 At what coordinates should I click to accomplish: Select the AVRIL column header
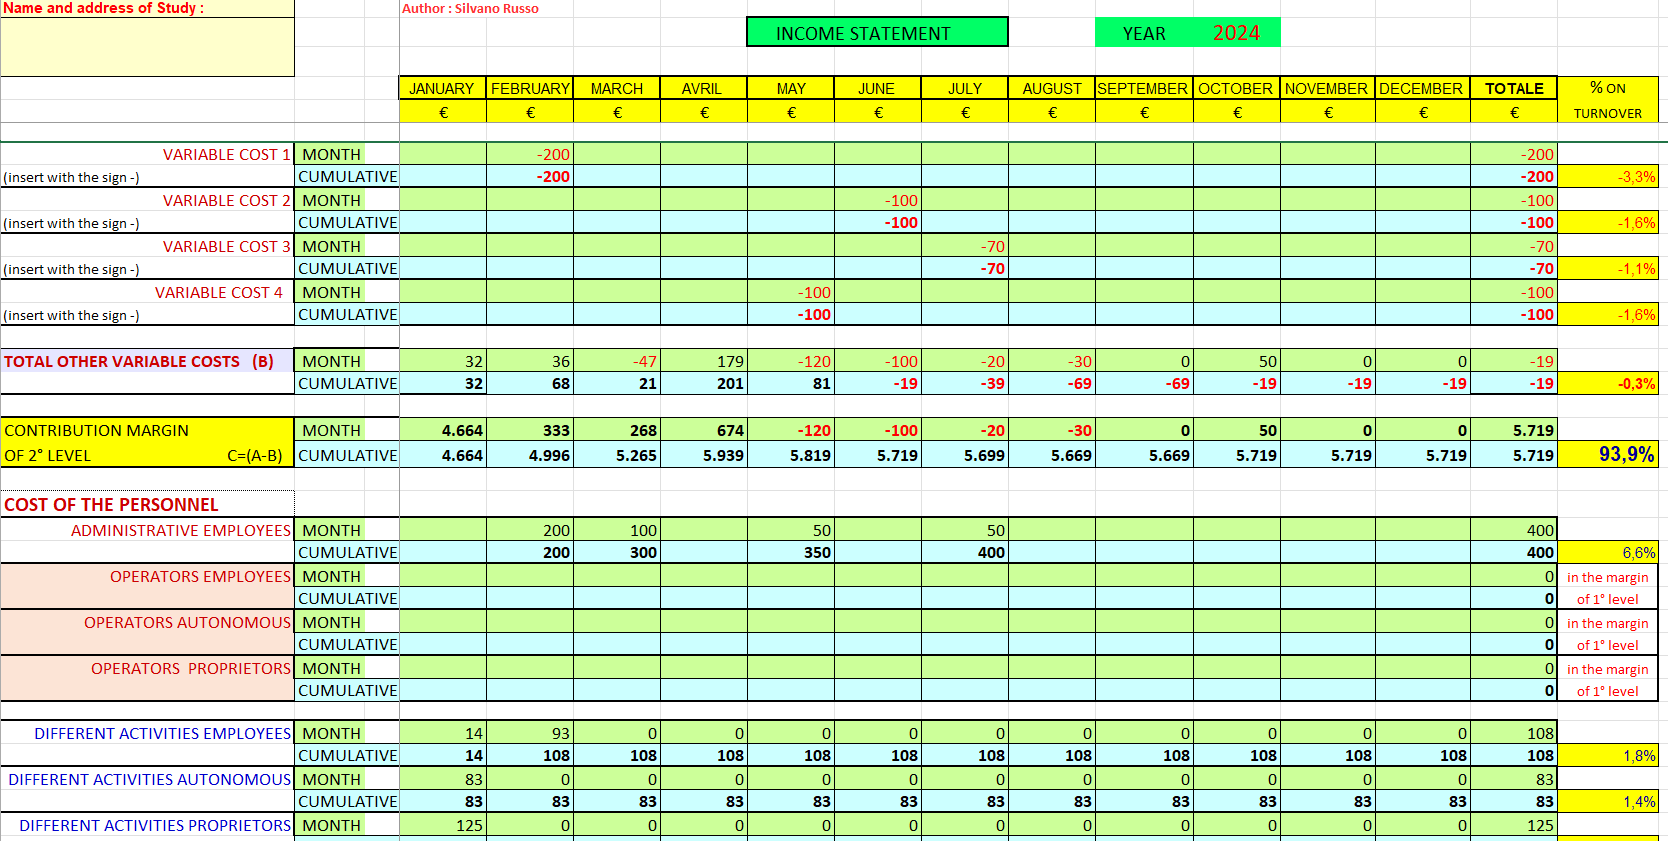click(704, 88)
